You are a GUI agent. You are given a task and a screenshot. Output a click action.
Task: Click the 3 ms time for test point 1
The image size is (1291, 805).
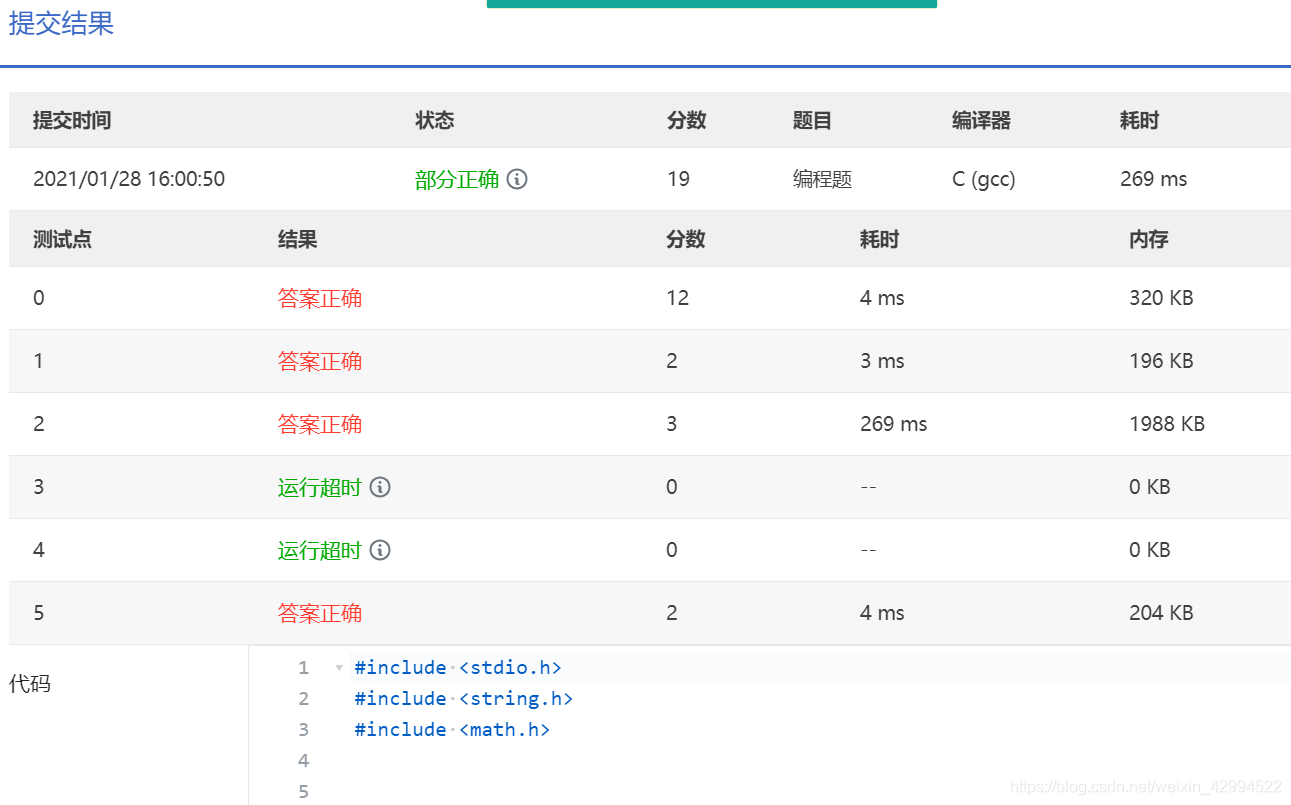pyautogui.click(x=882, y=361)
